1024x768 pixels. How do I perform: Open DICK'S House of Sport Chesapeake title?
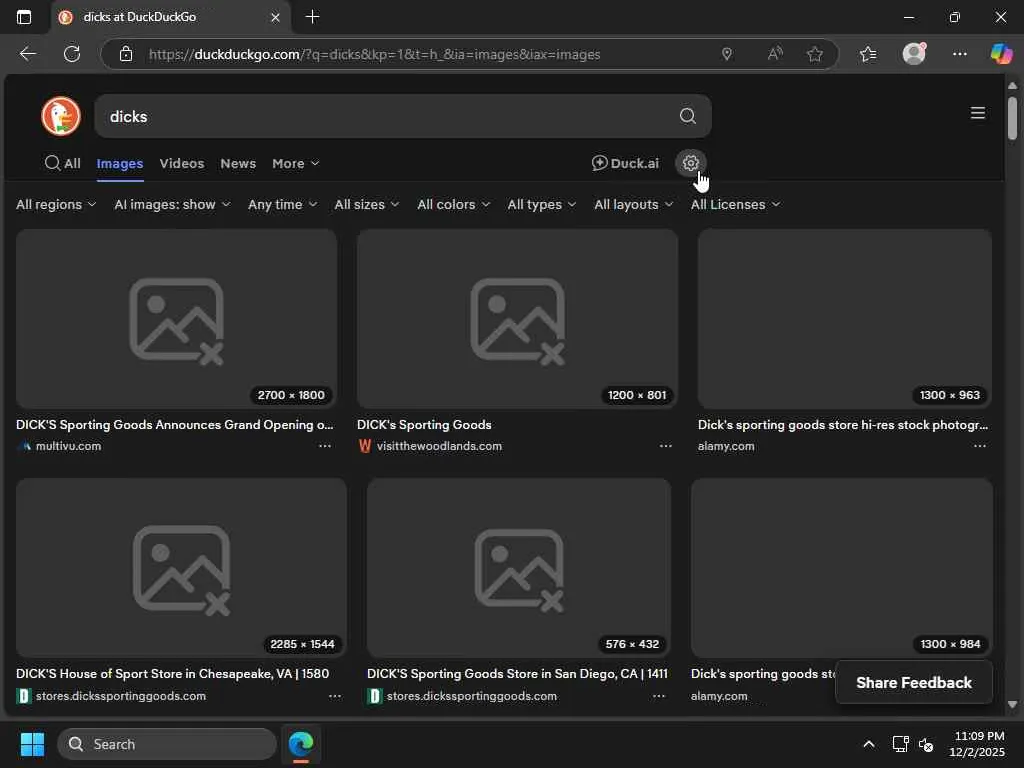[172, 673]
